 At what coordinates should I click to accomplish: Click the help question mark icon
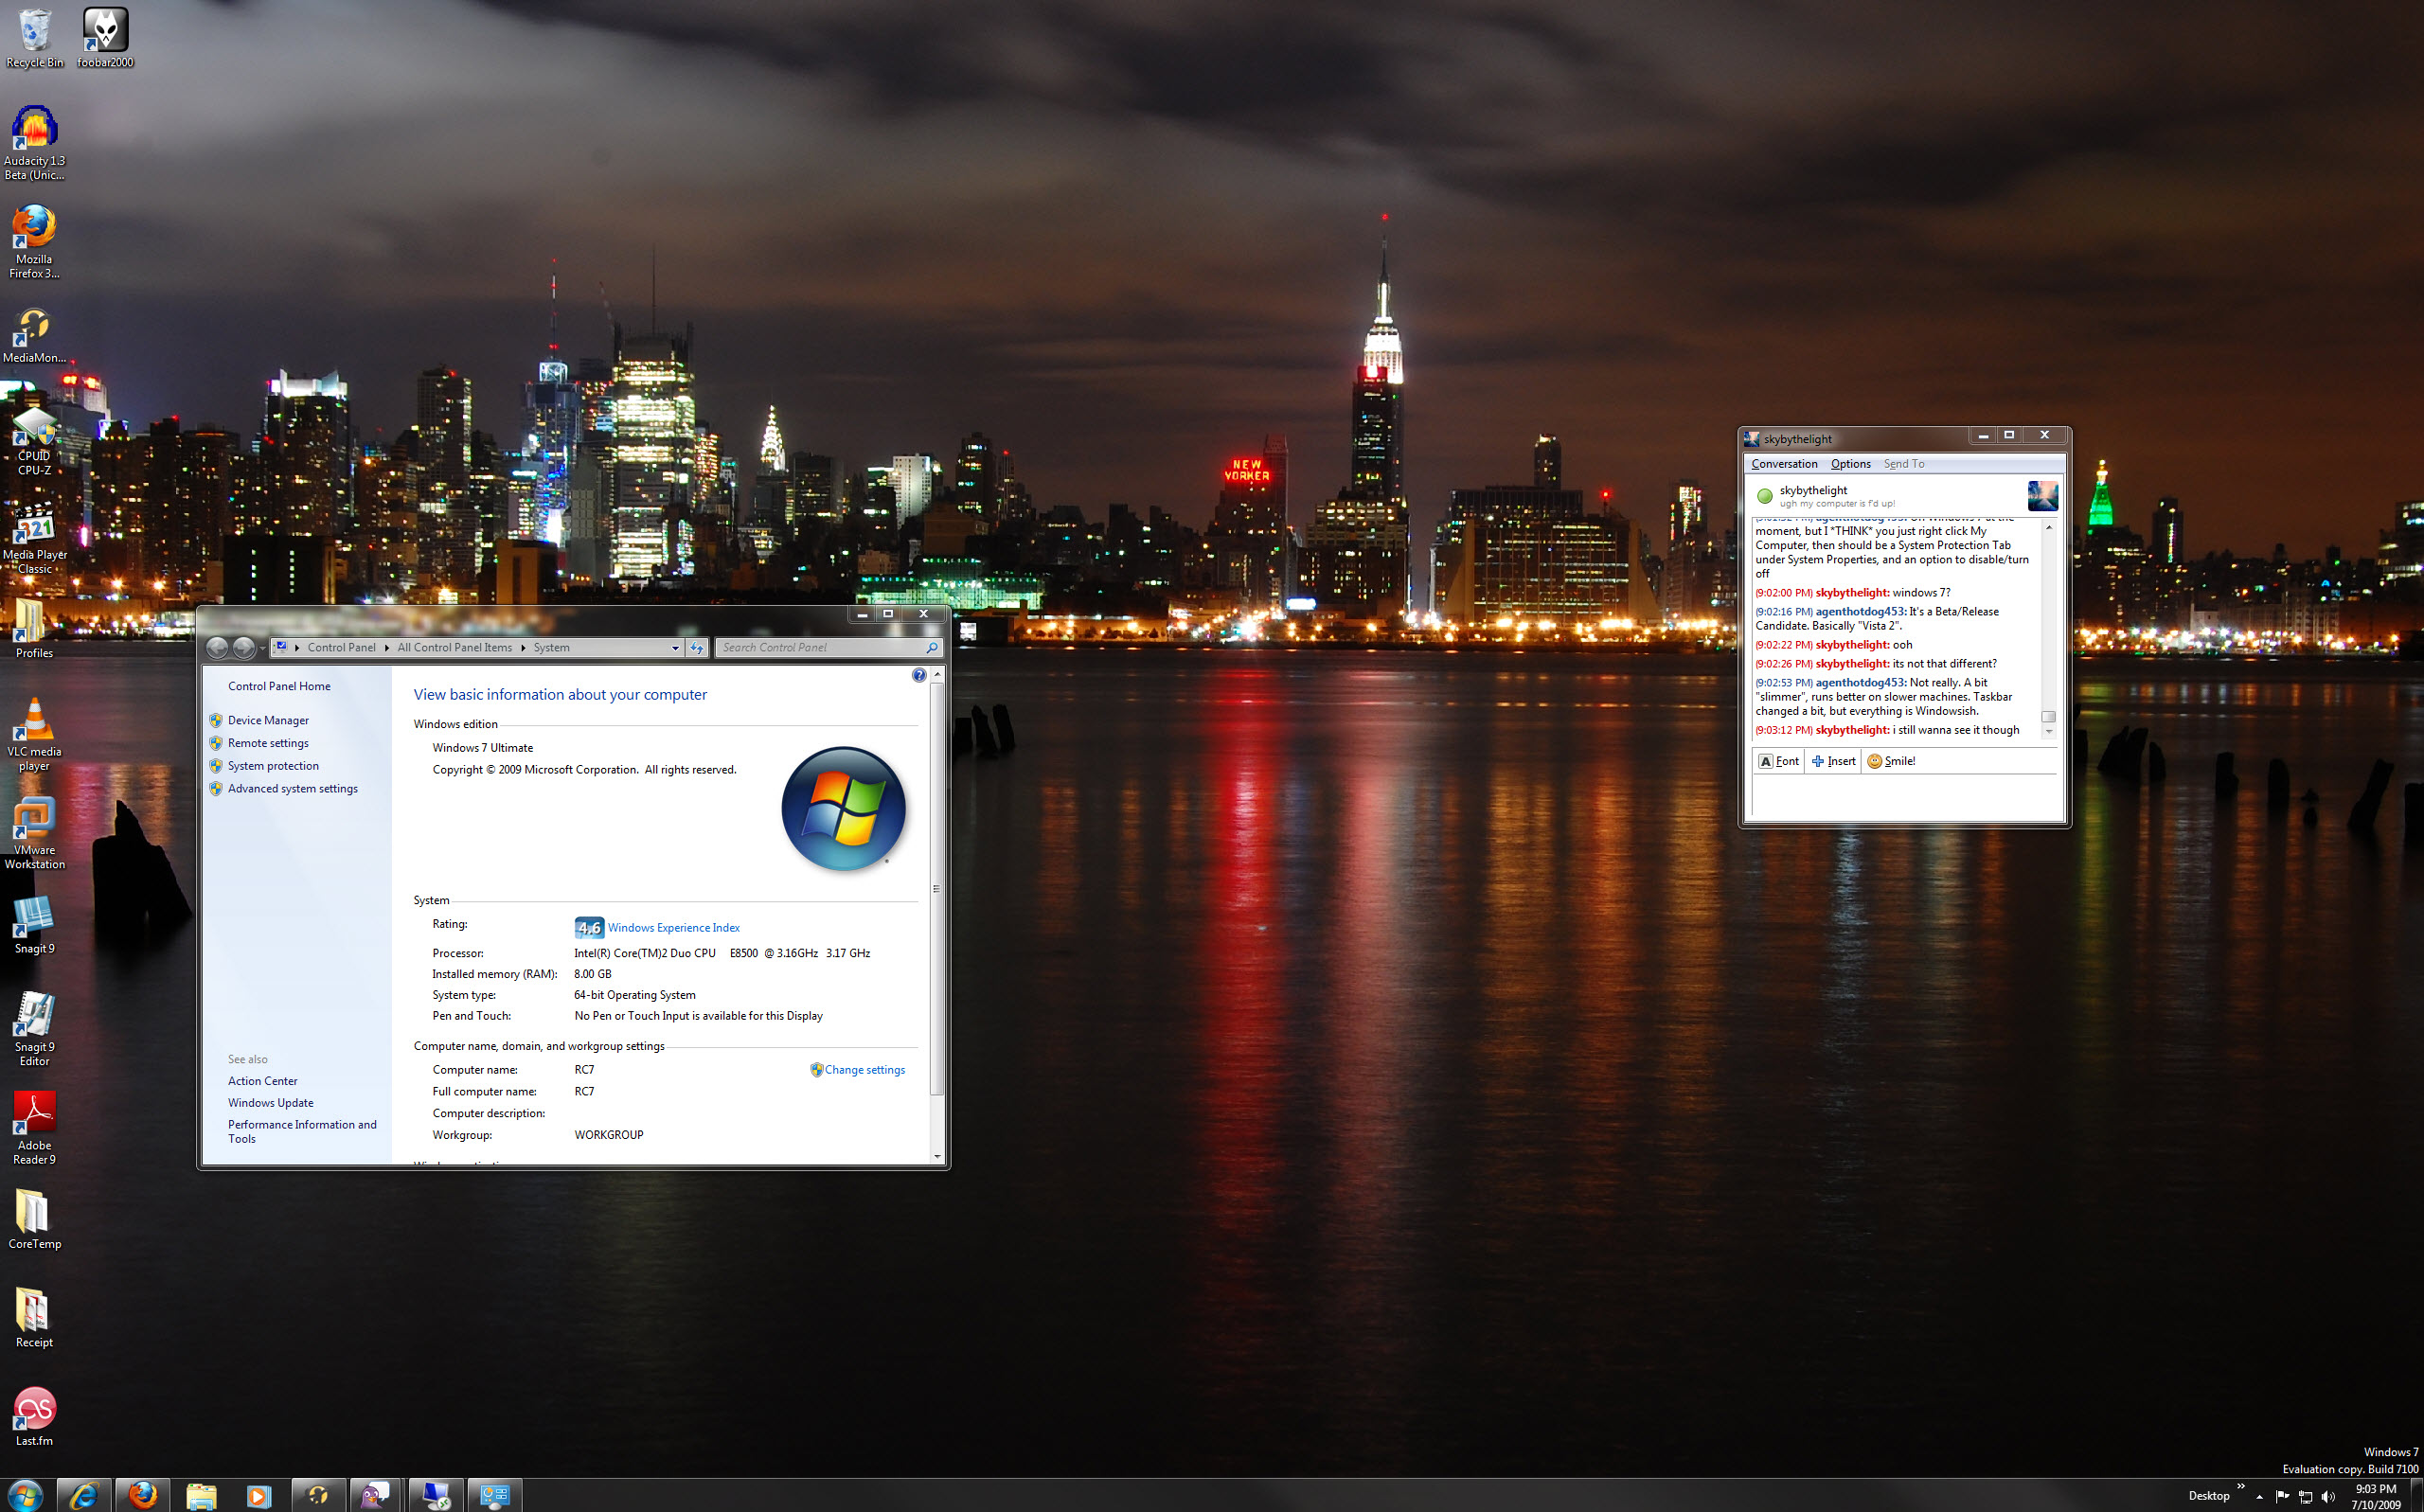point(918,675)
